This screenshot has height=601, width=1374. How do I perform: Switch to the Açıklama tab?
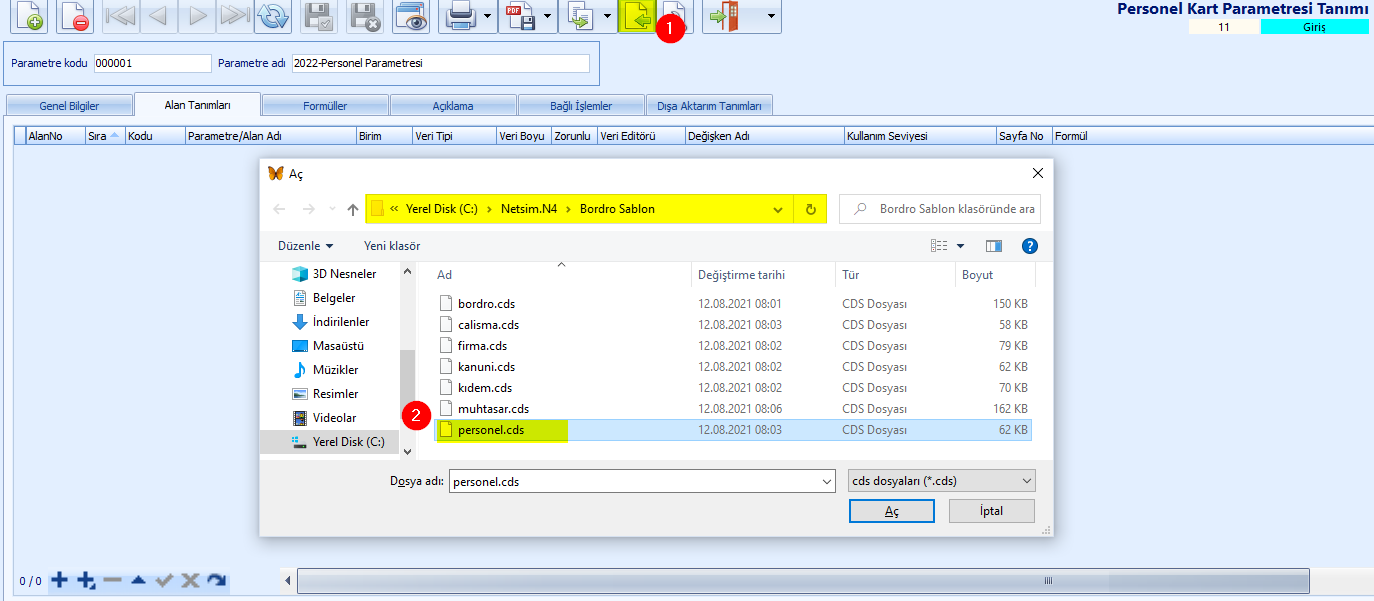click(x=453, y=105)
